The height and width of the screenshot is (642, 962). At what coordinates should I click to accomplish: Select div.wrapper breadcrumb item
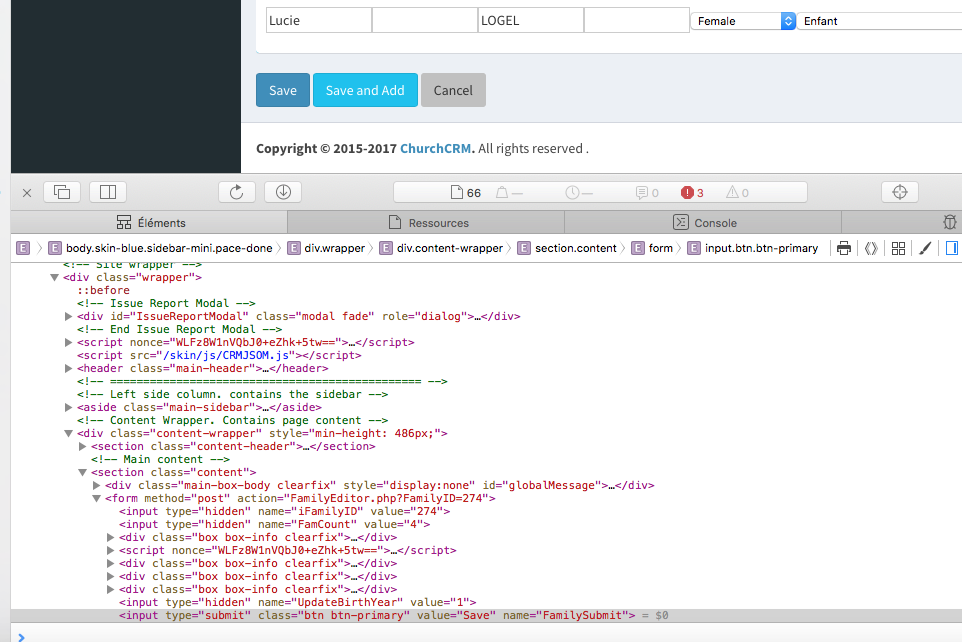[x=326, y=248]
